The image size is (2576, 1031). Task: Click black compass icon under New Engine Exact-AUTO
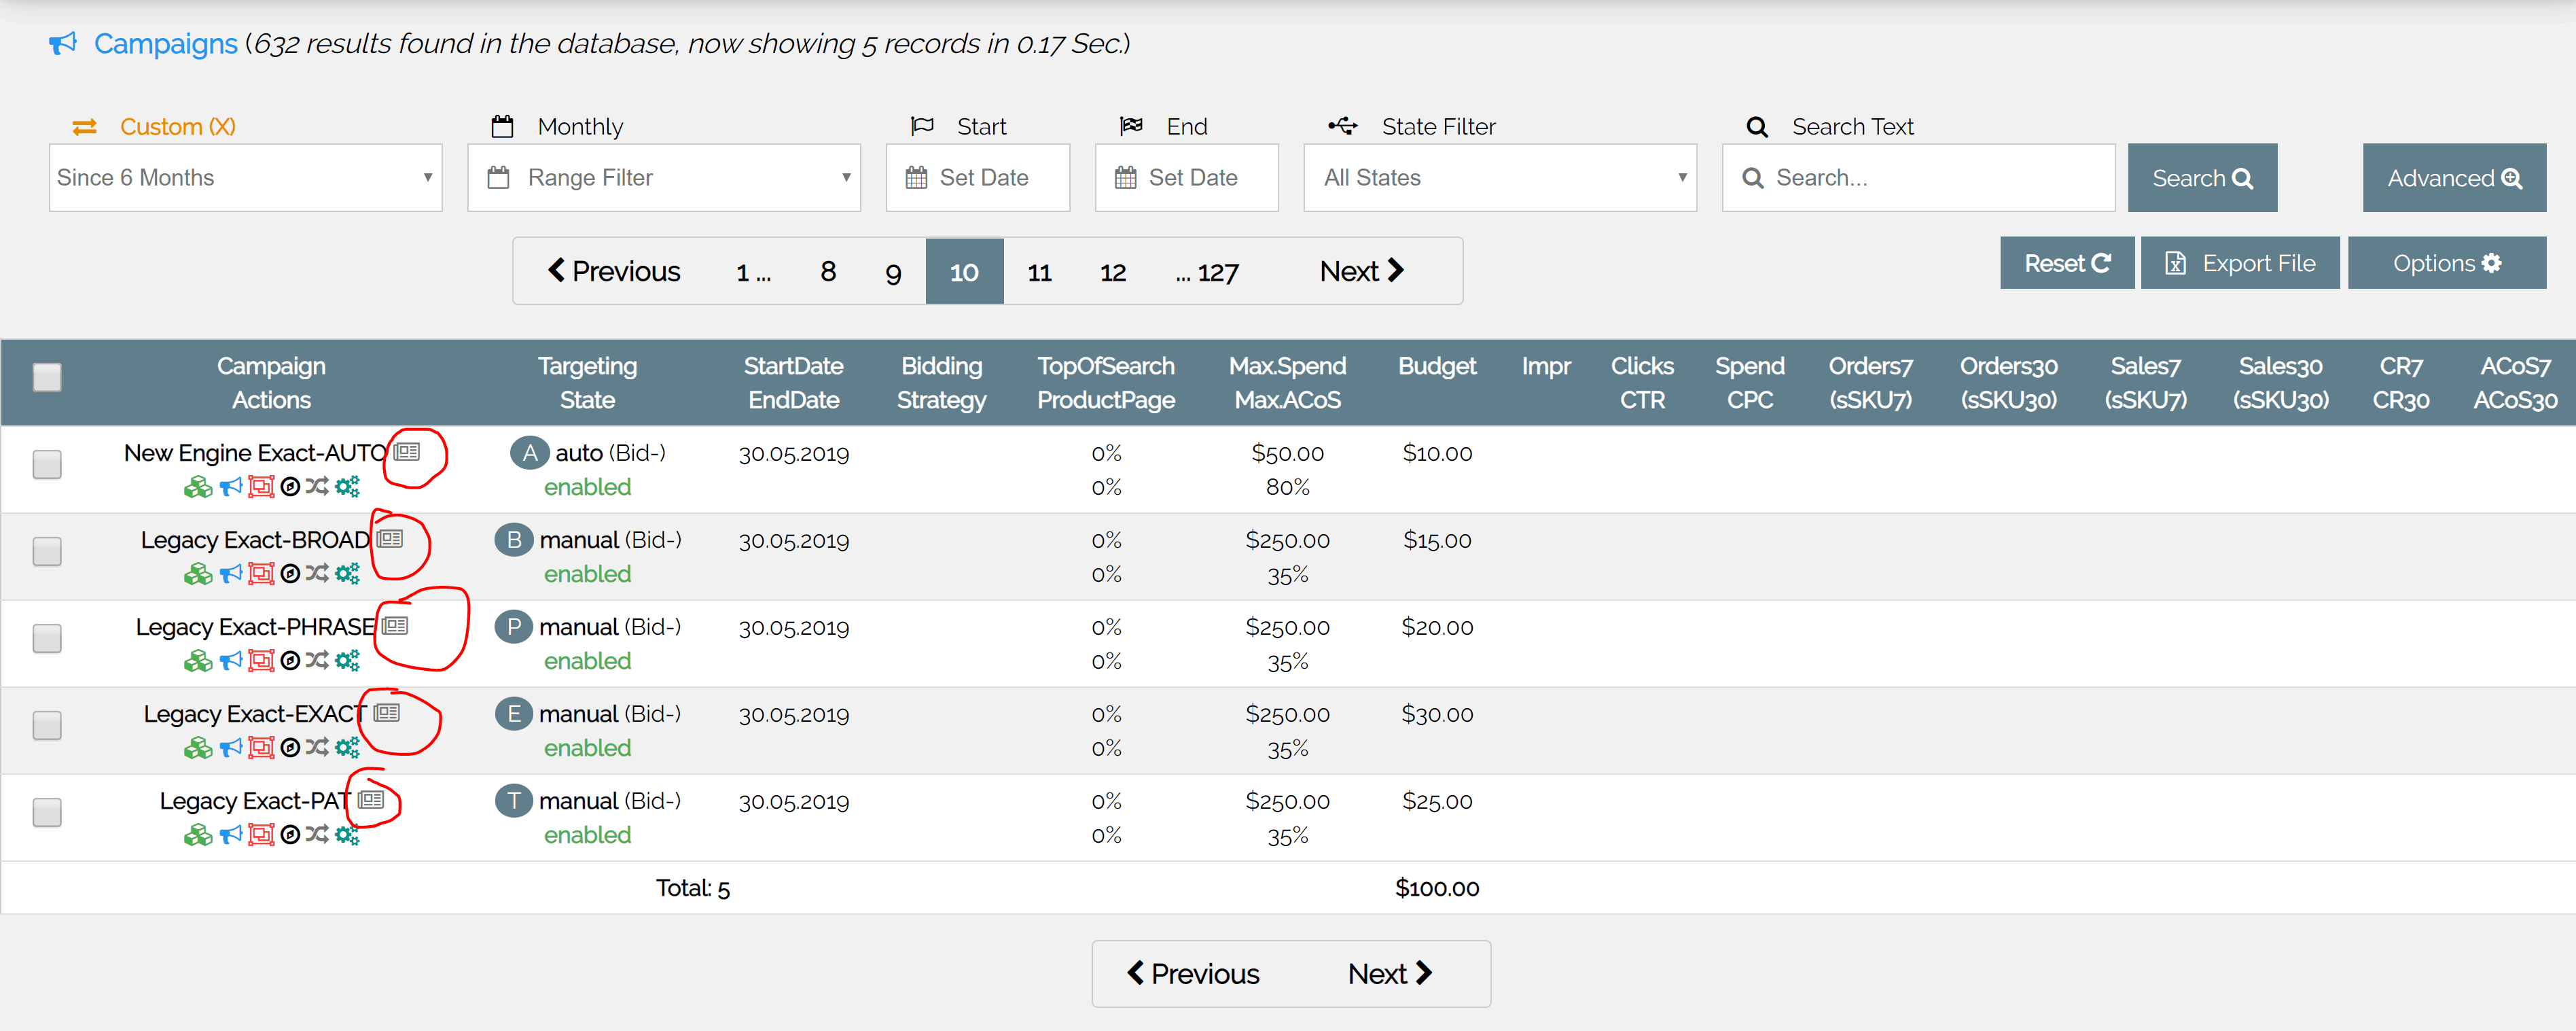click(x=290, y=487)
